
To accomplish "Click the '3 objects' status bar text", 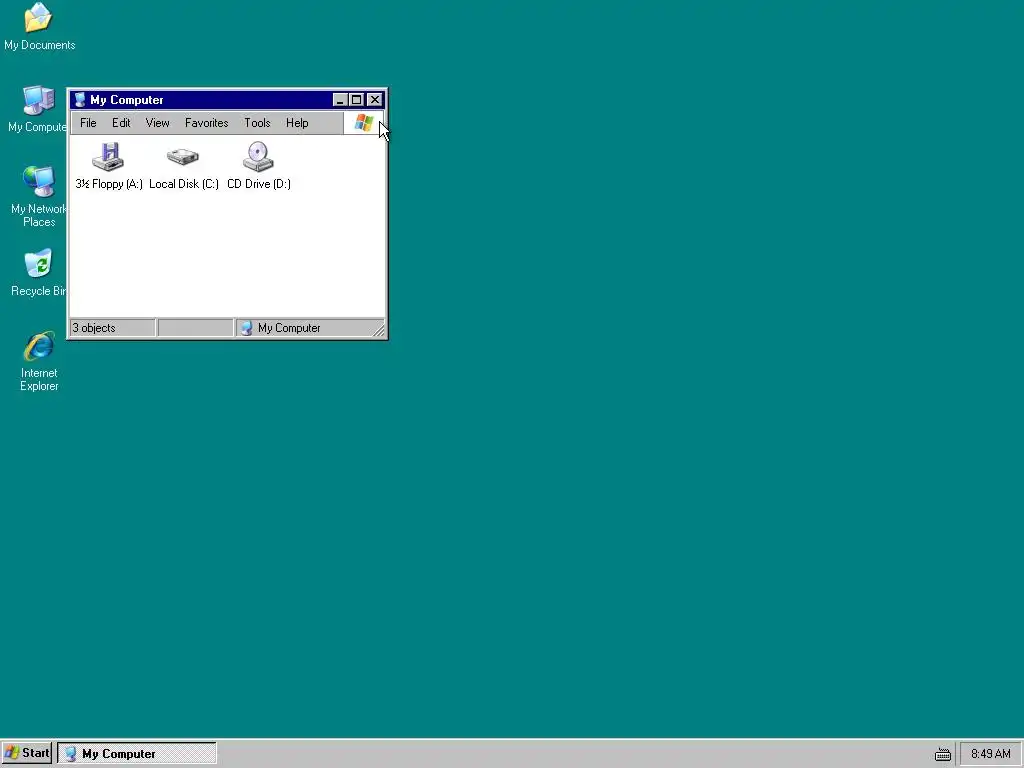I will (93, 328).
